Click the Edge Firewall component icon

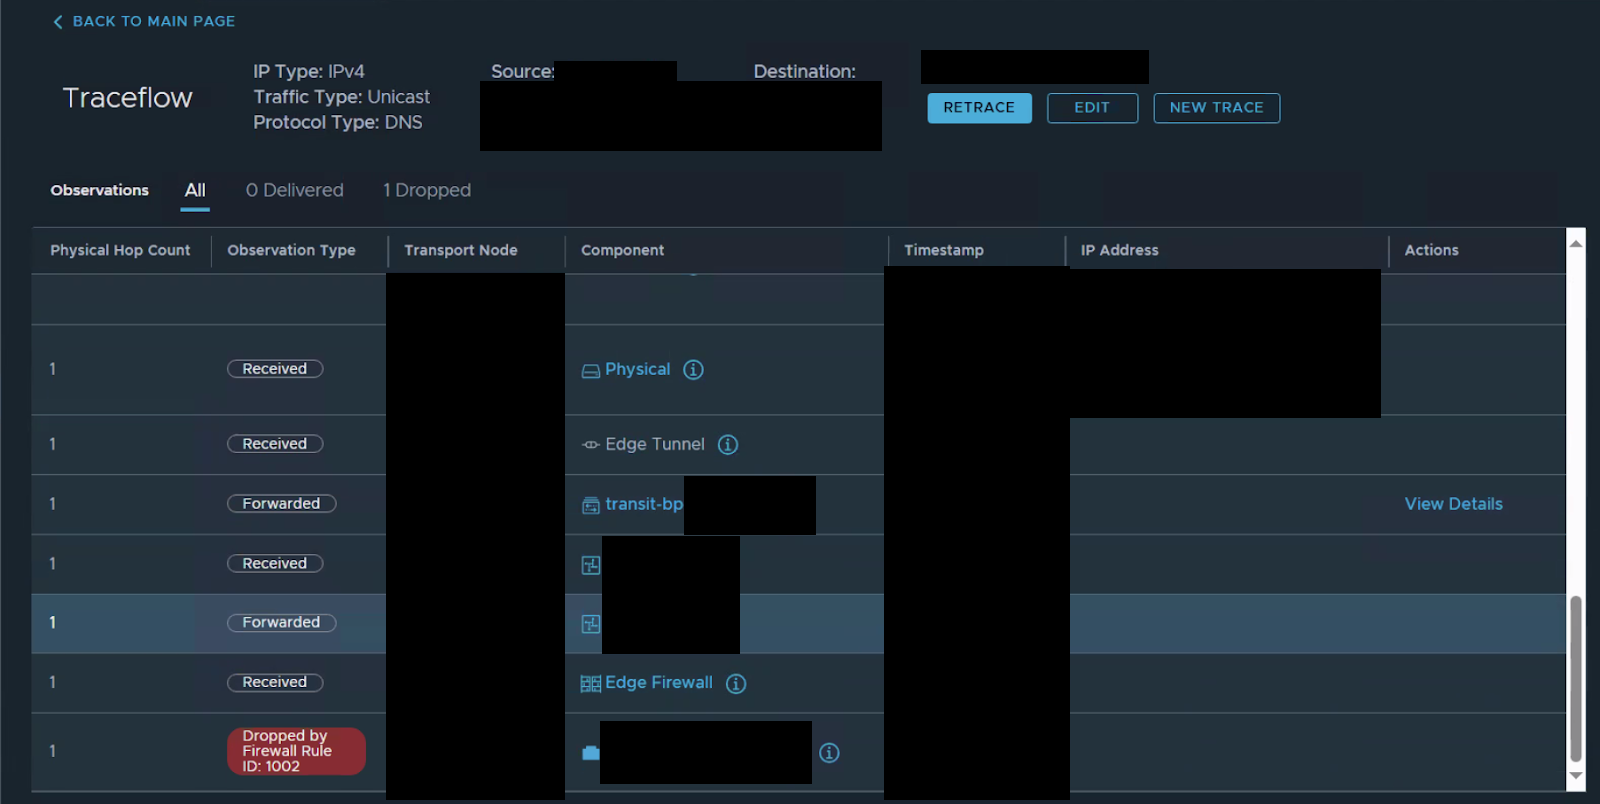pyautogui.click(x=591, y=684)
